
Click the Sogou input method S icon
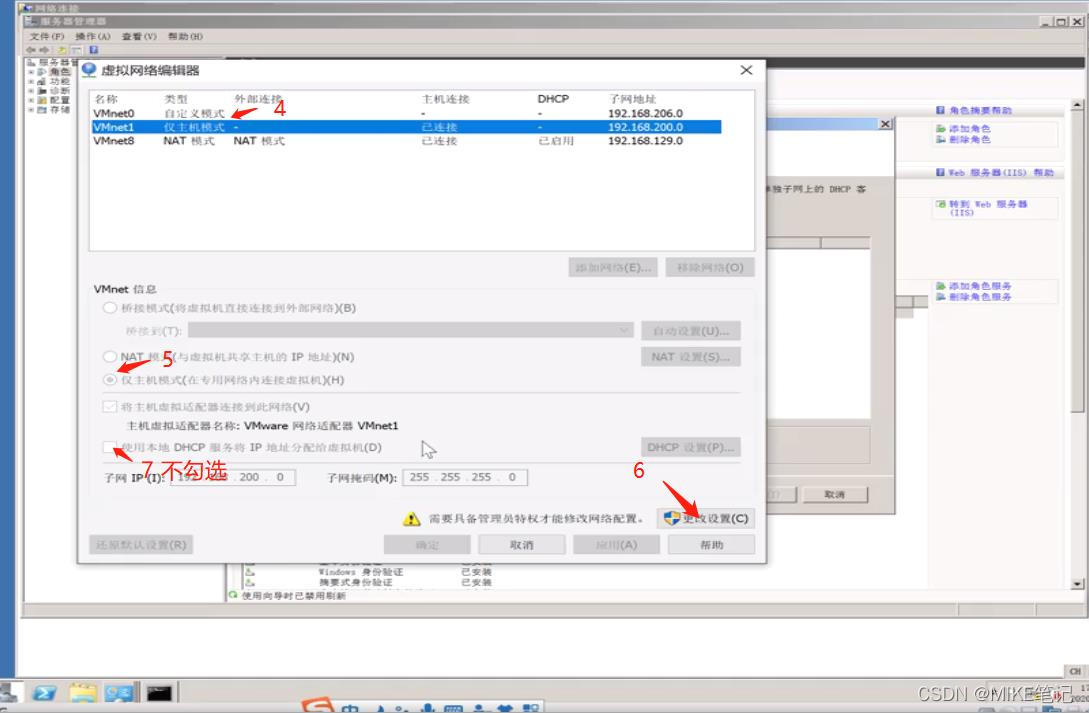tap(318, 706)
